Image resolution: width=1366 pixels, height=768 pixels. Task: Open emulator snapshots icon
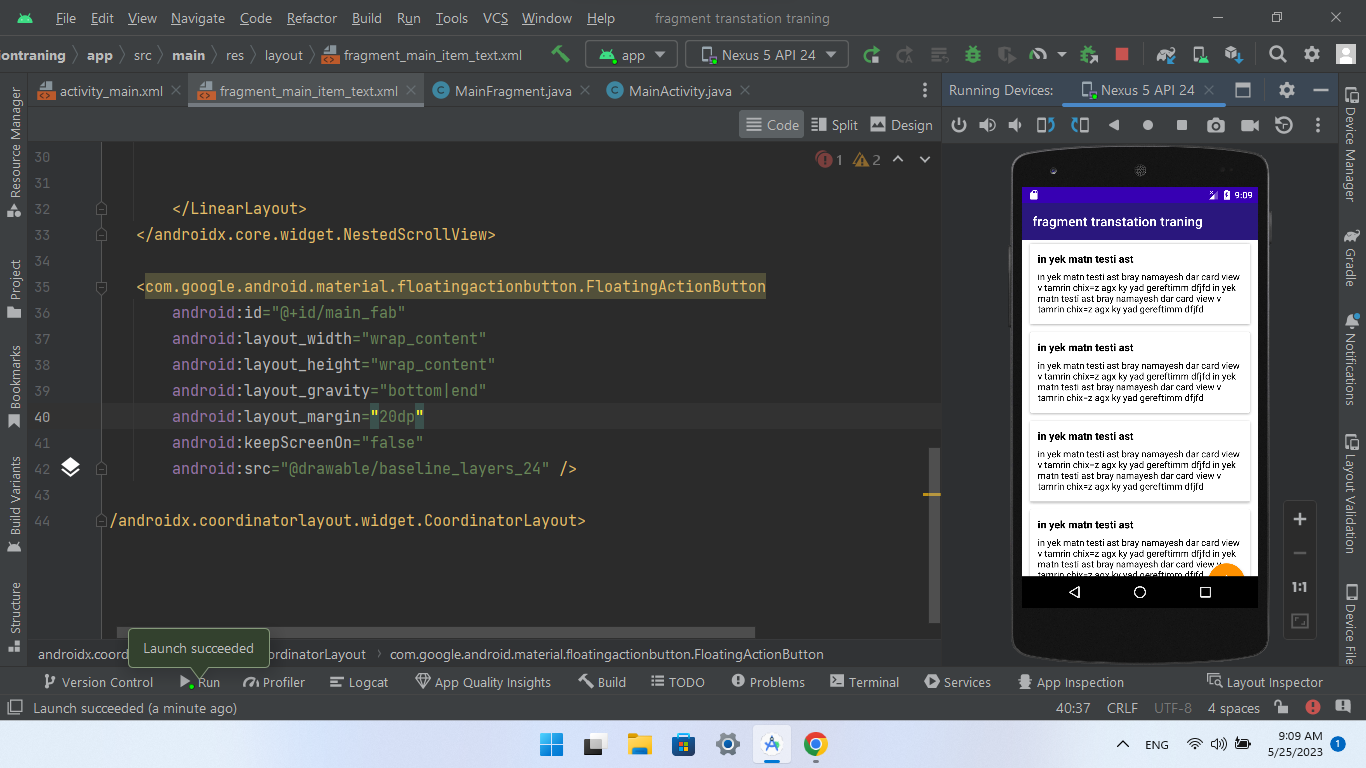(1284, 125)
